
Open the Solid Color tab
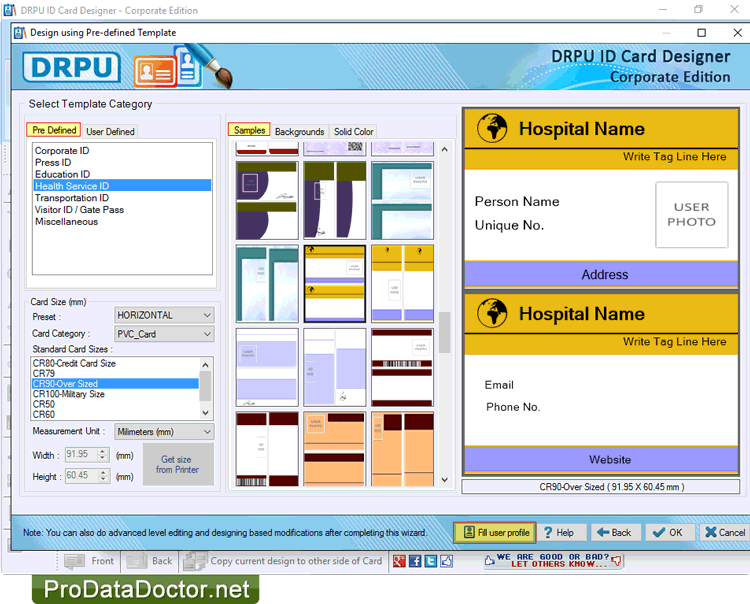353,132
